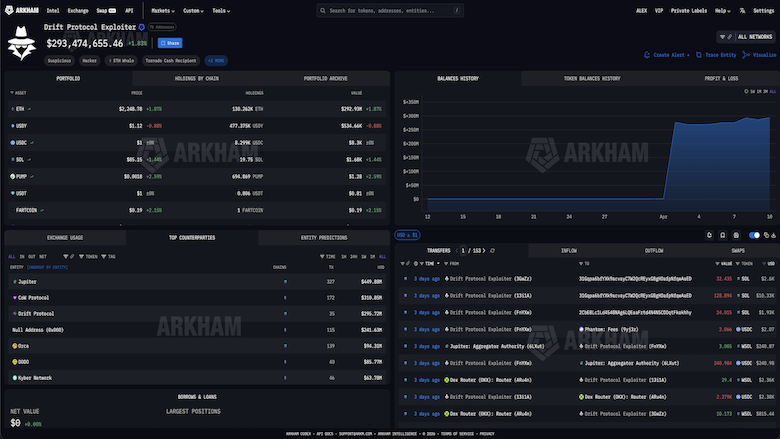Open the language translation icon near Settings
The width and height of the screenshot is (780, 439).
click(742, 10)
